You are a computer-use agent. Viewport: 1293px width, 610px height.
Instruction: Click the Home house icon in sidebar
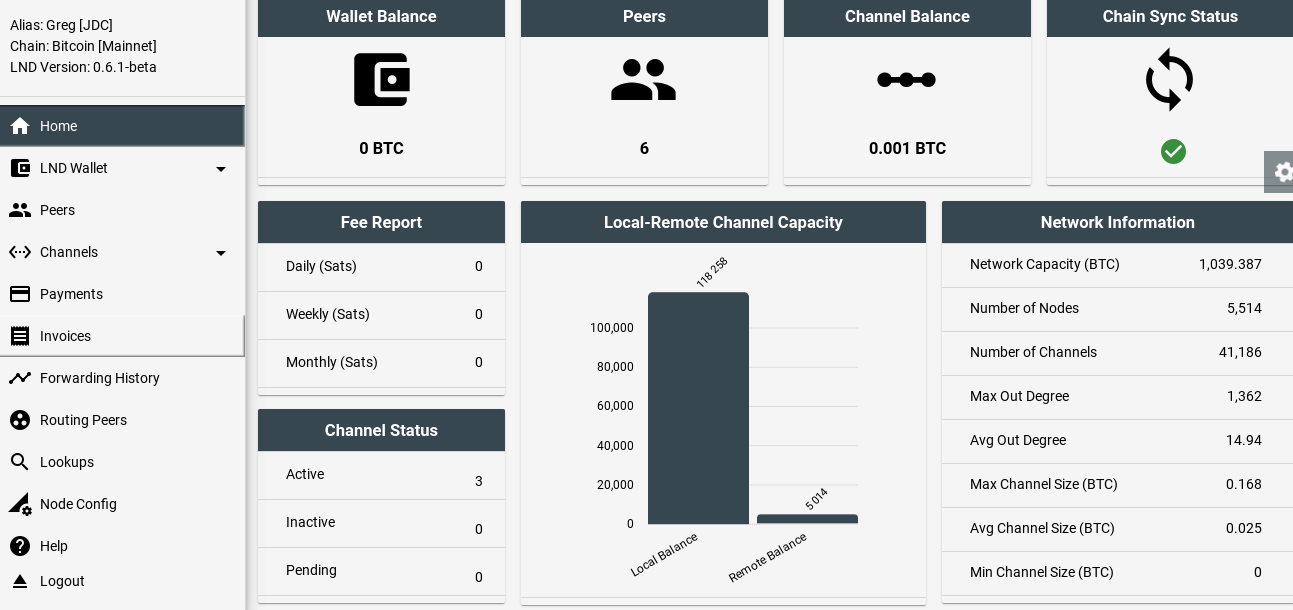tap(20, 126)
